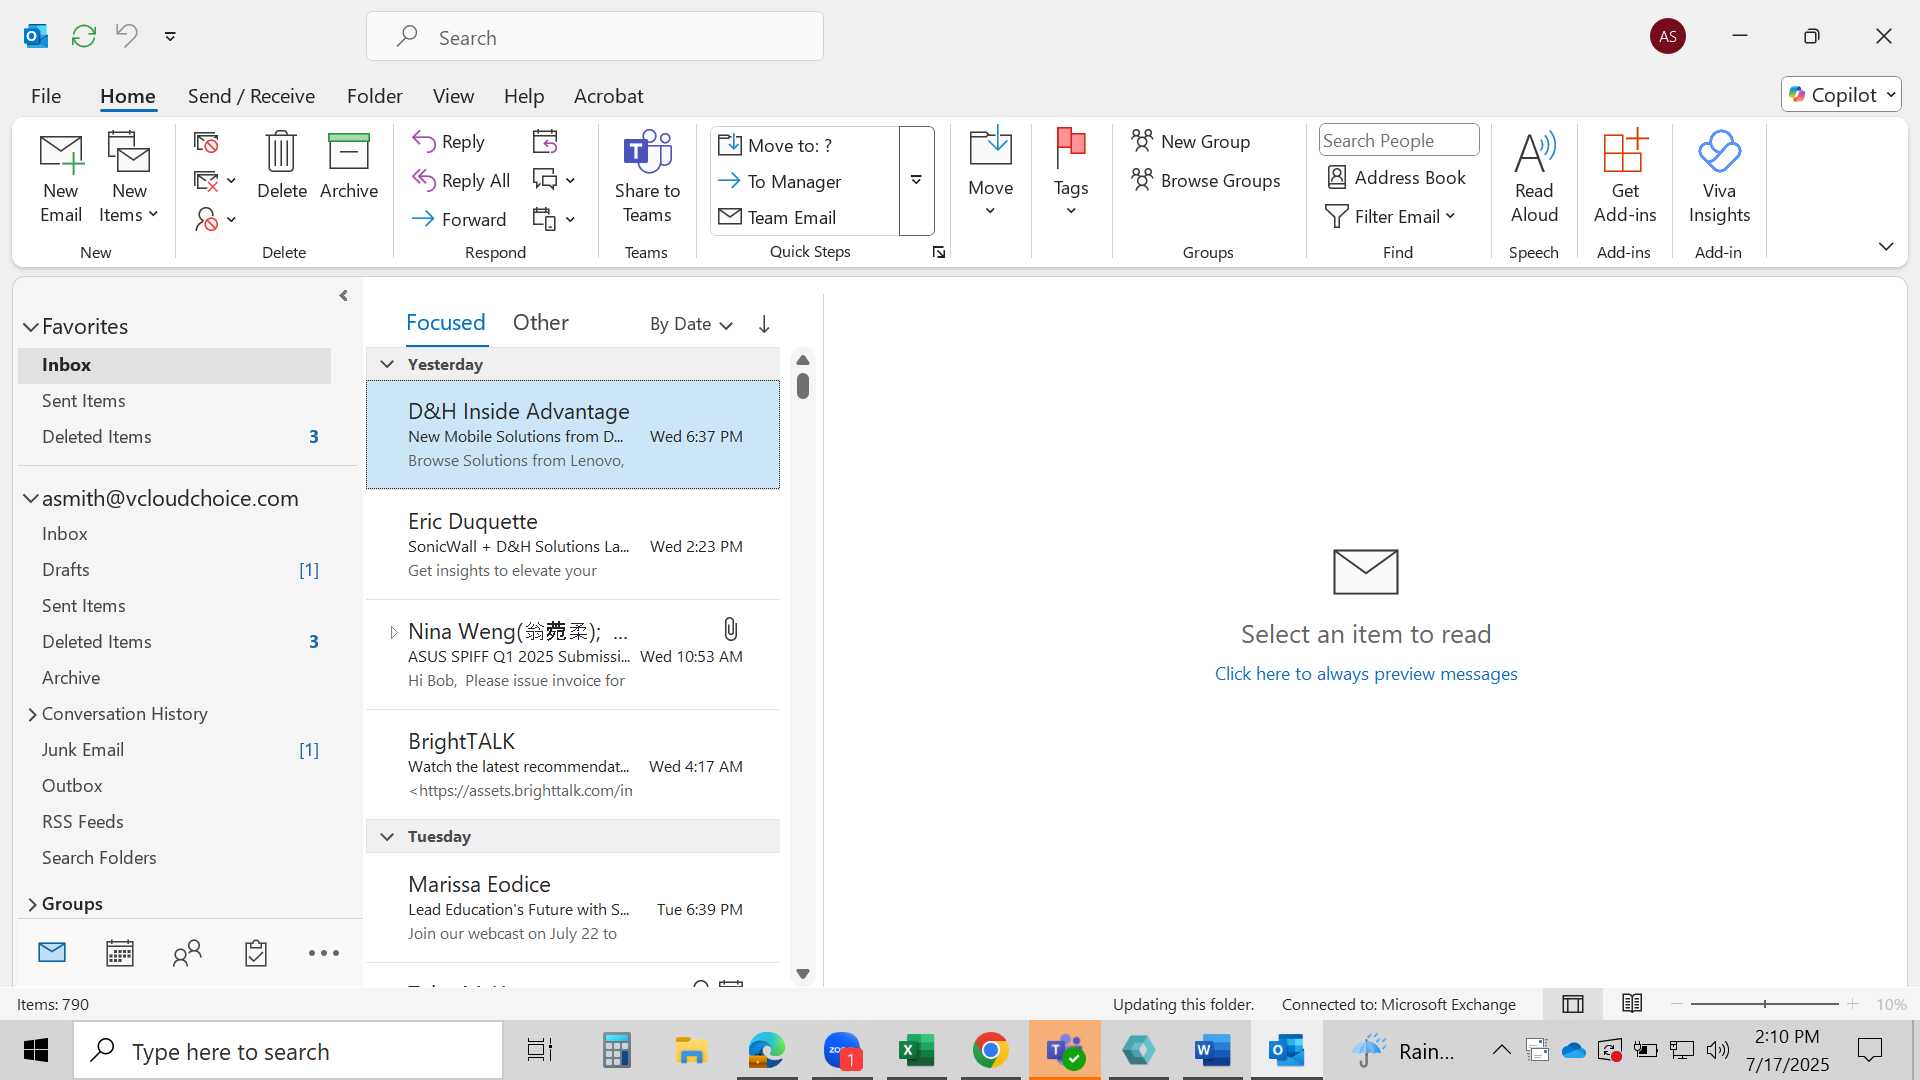Open the Address Book

1396,178
